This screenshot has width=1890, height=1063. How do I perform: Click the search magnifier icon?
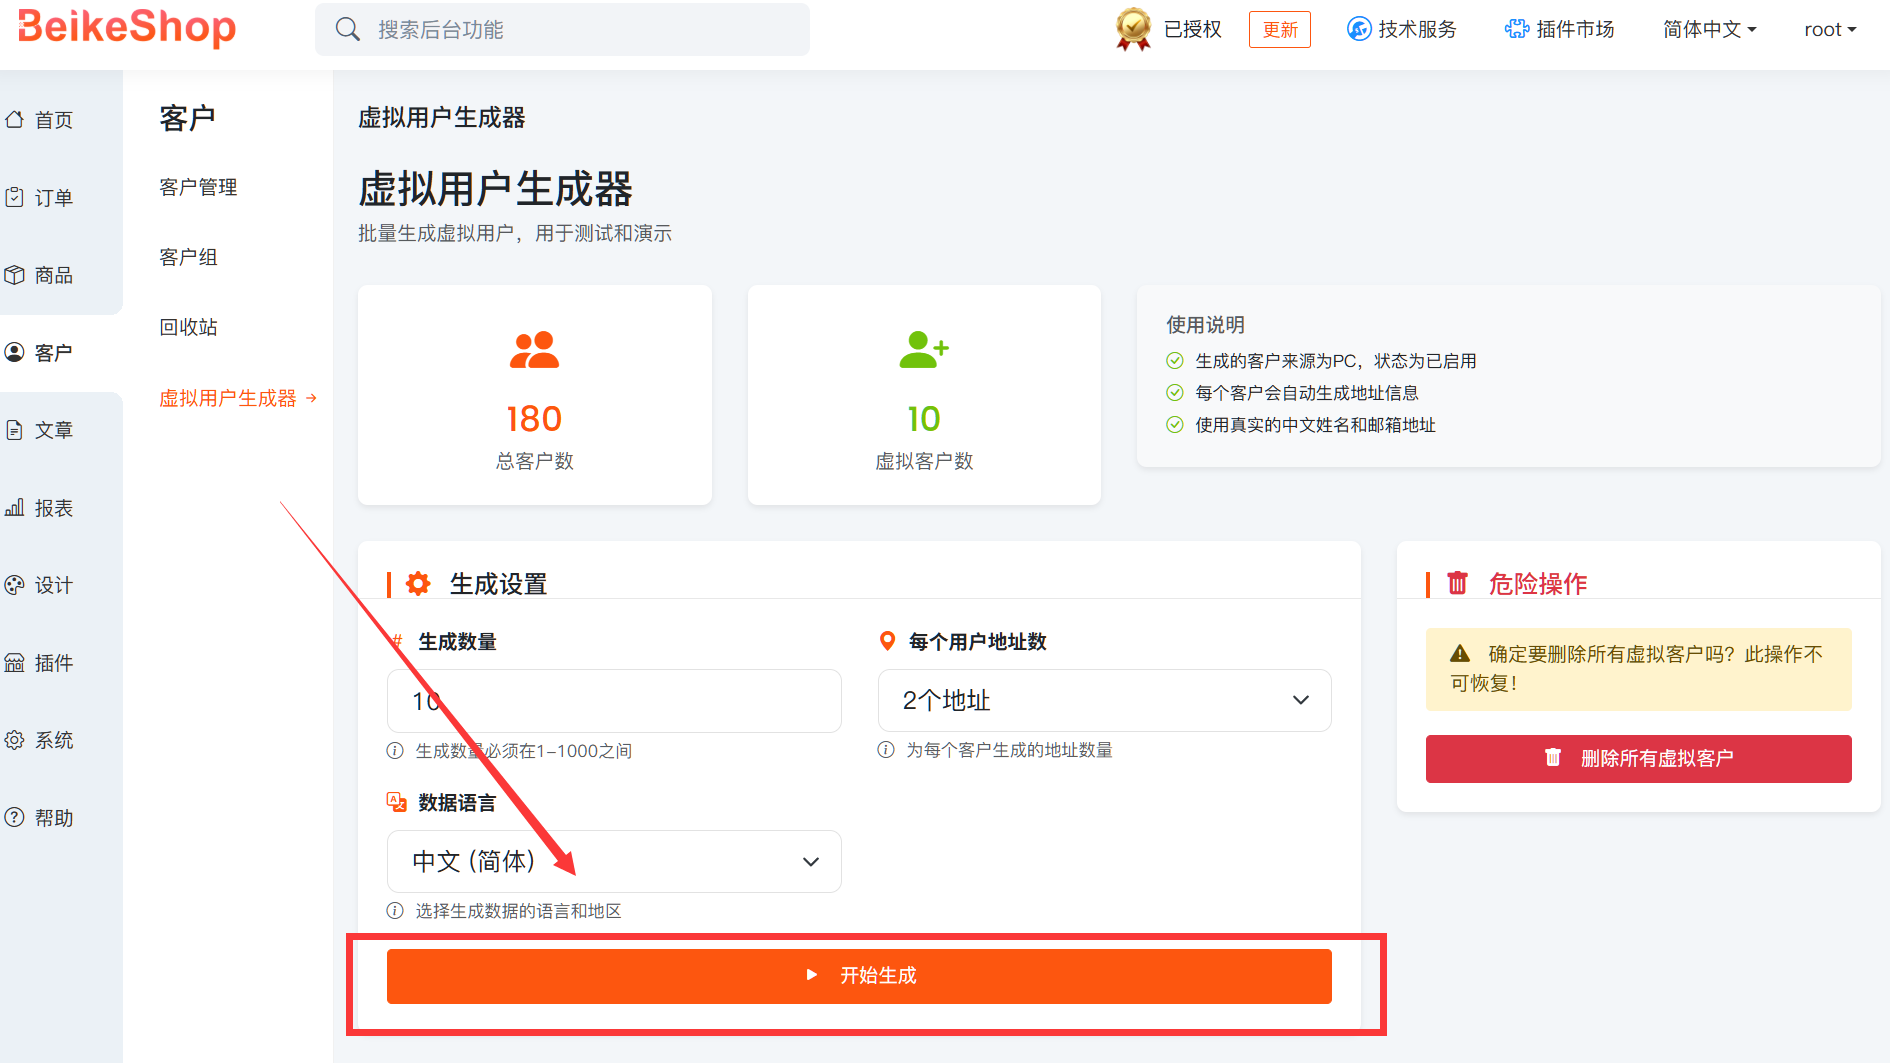(x=347, y=29)
